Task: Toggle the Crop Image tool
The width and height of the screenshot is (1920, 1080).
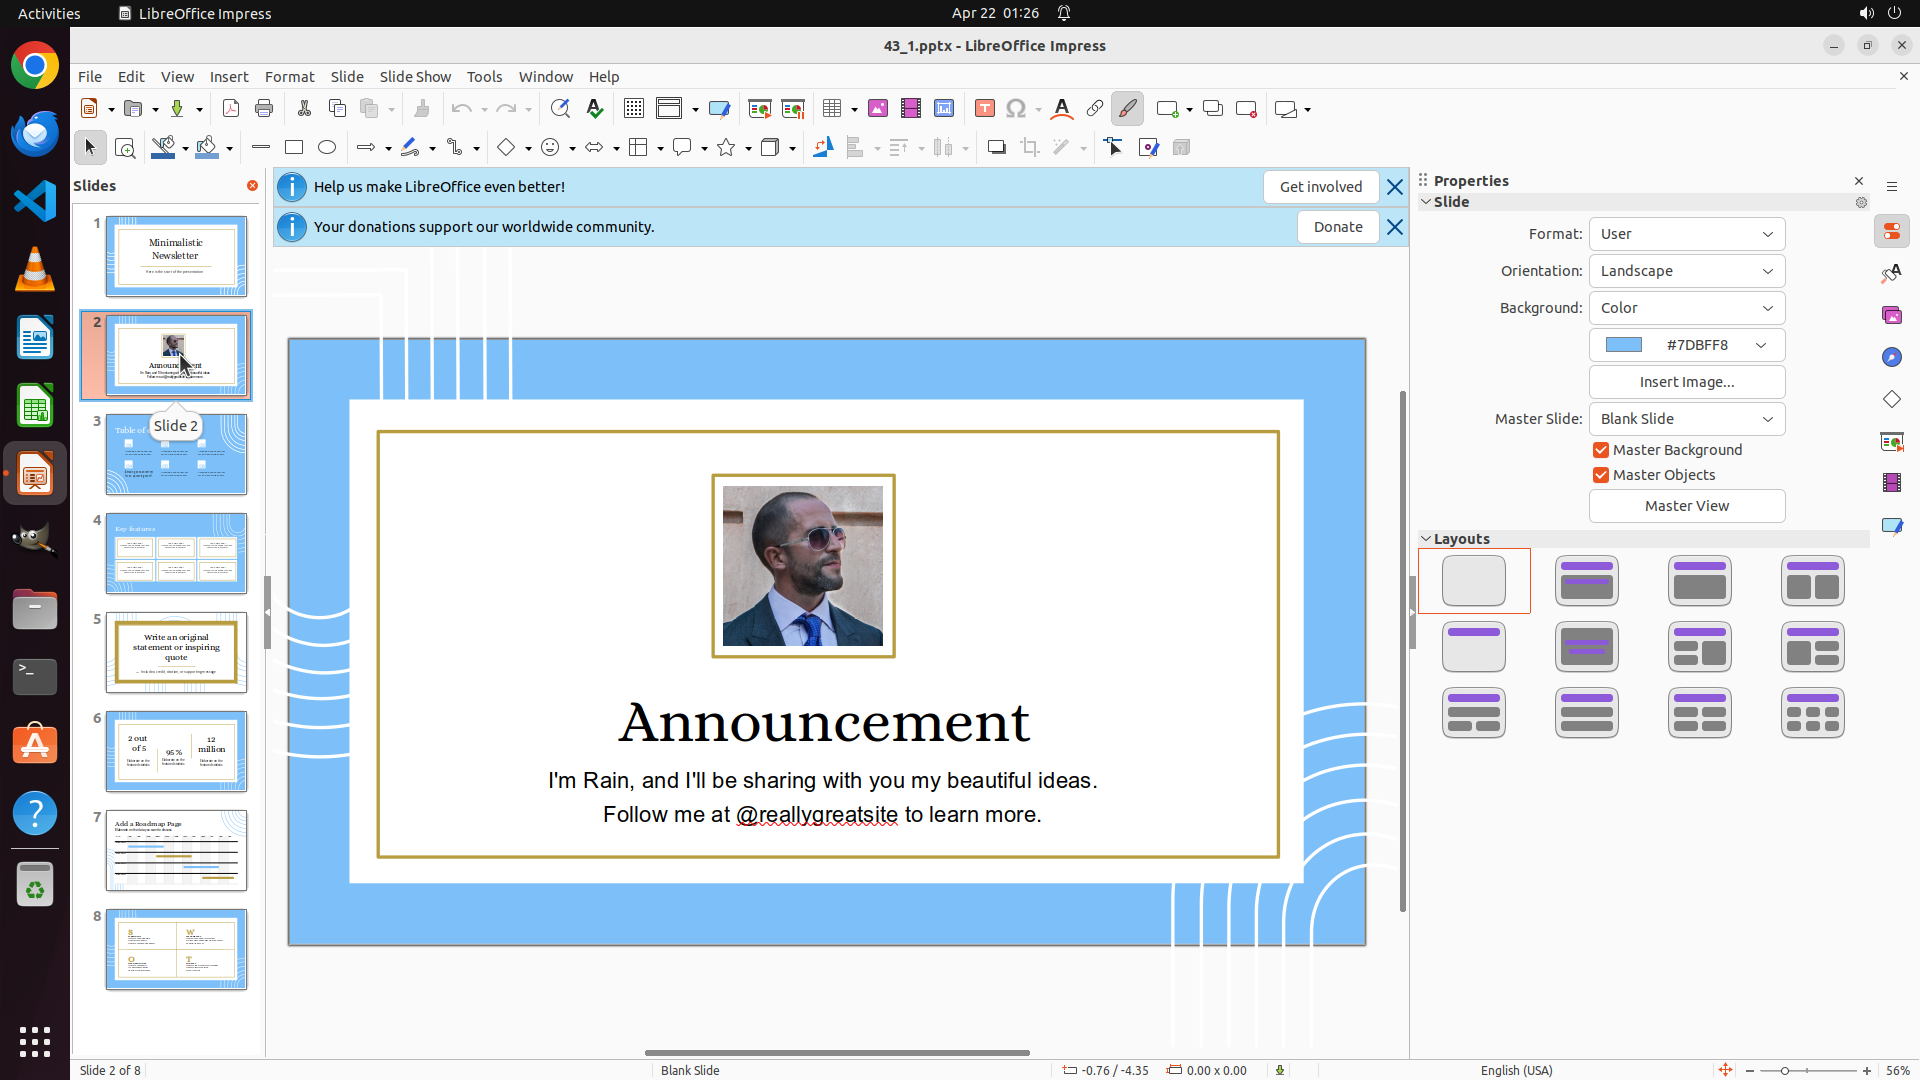Action: coord(1029,148)
